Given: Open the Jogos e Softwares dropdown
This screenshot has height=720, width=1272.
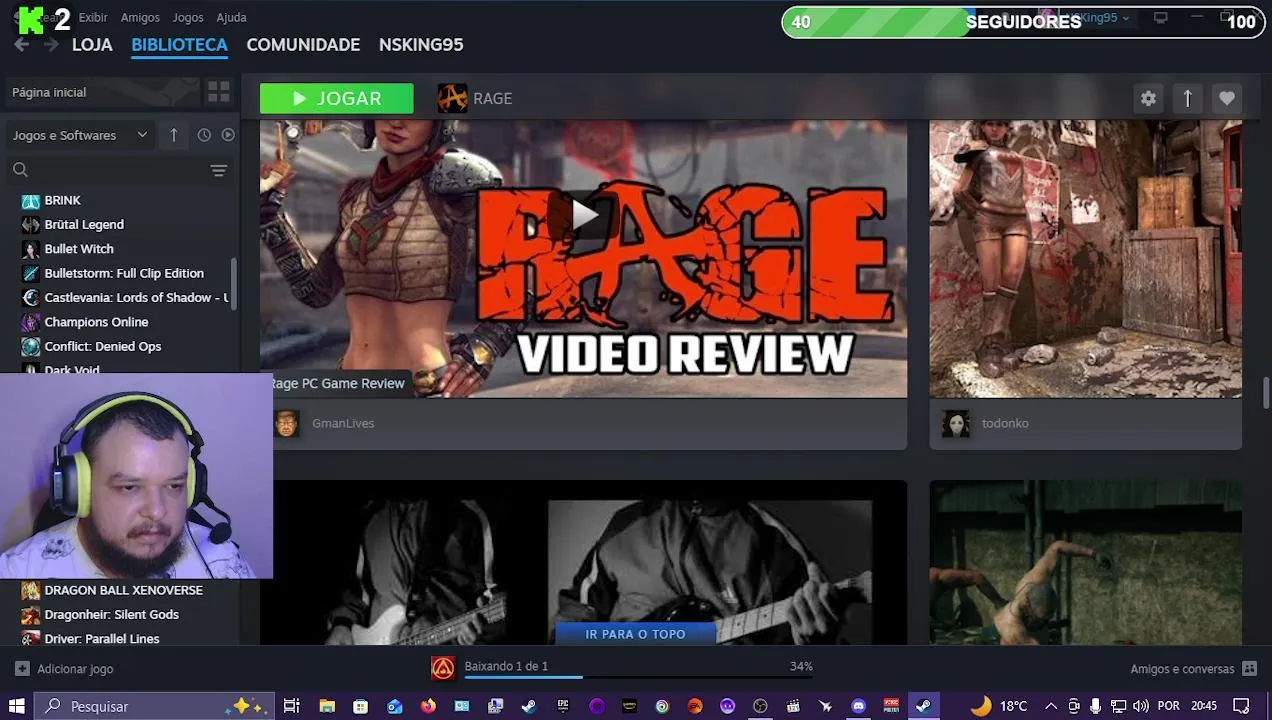Looking at the screenshot, I should (x=80, y=135).
